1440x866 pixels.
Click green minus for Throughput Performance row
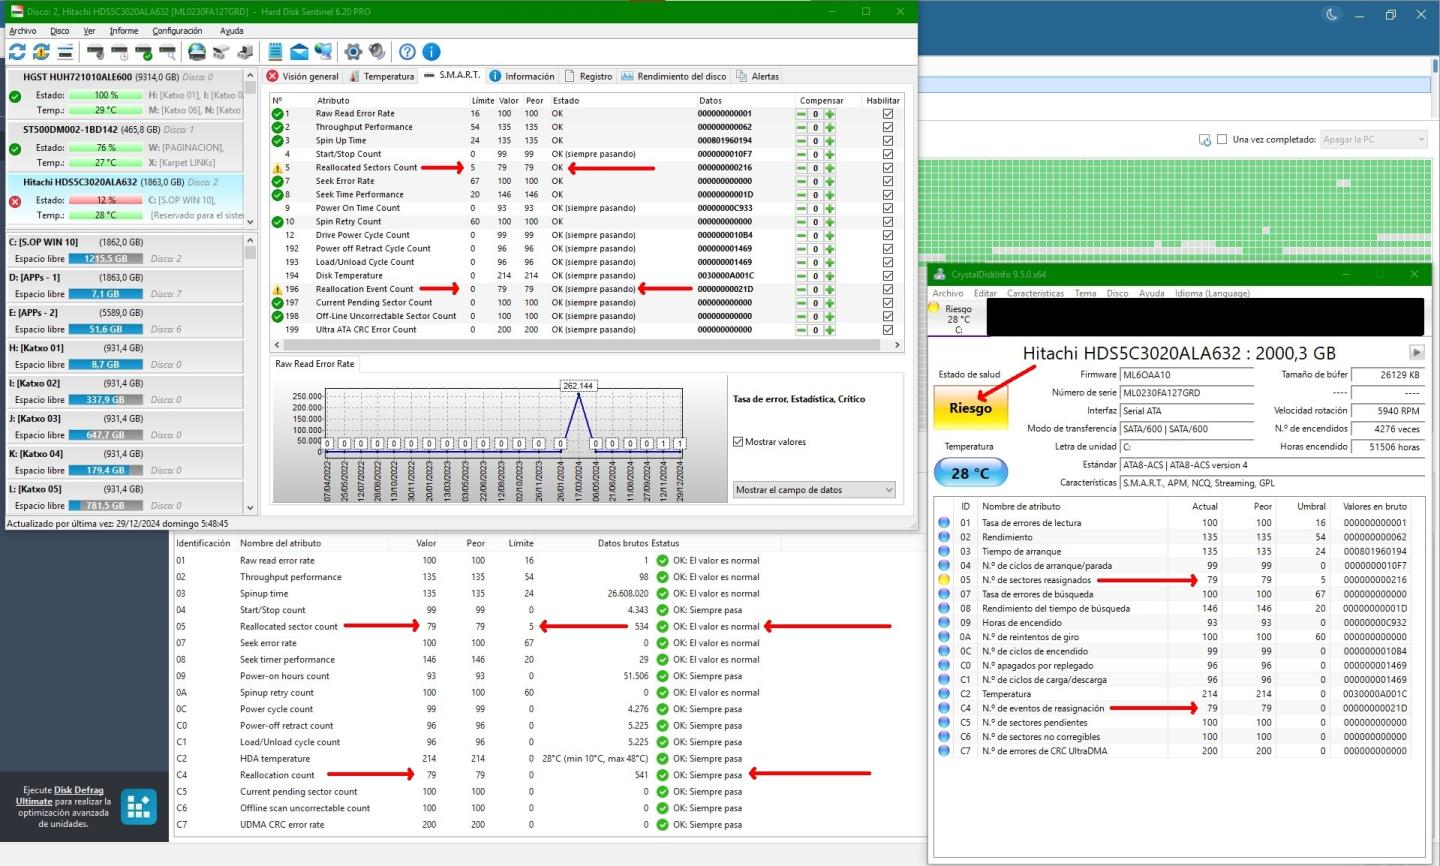pyautogui.click(x=801, y=127)
